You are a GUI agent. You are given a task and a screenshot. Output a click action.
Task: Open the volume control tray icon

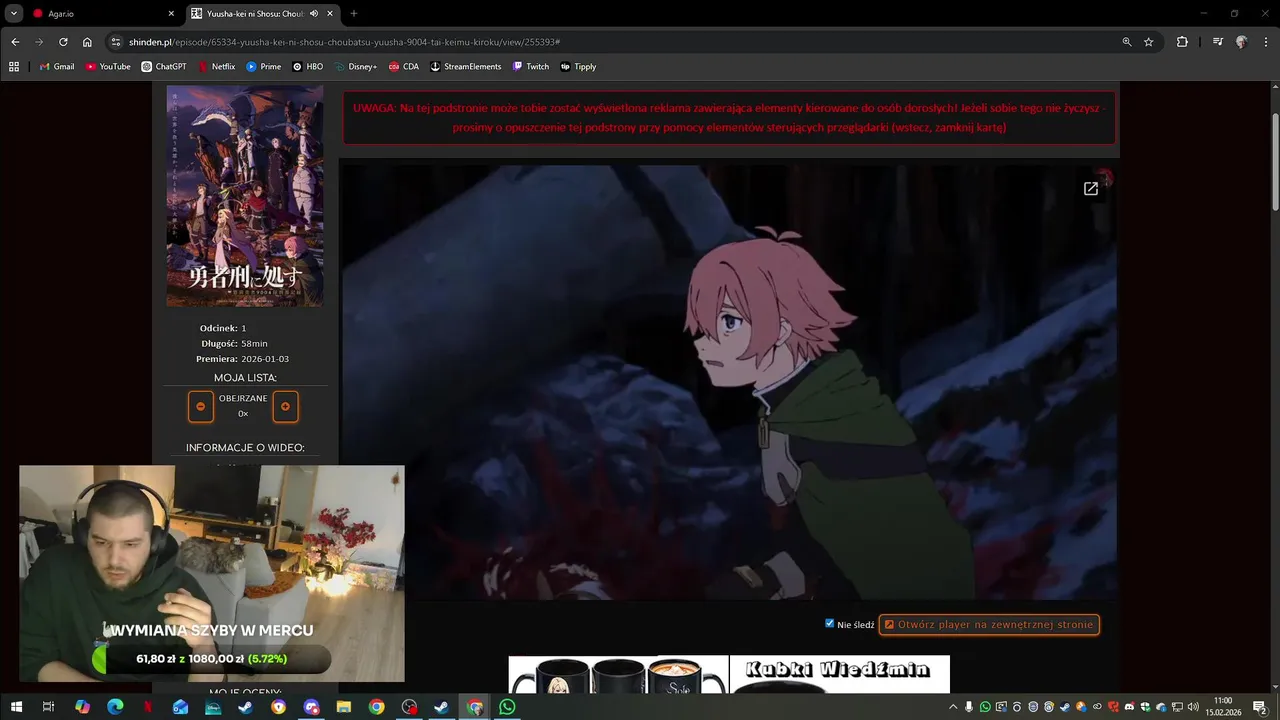pyautogui.click(x=1193, y=707)
